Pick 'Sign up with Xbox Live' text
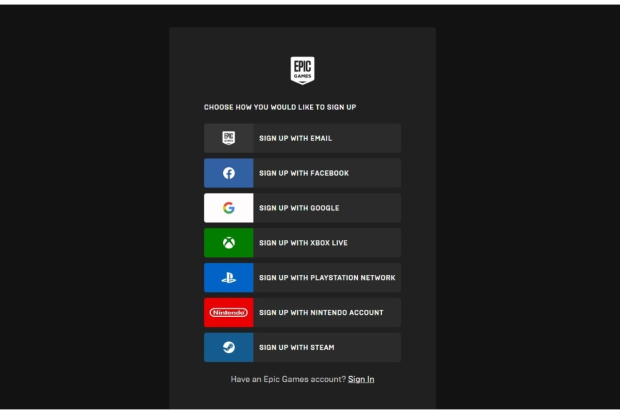 pos(303,243)
